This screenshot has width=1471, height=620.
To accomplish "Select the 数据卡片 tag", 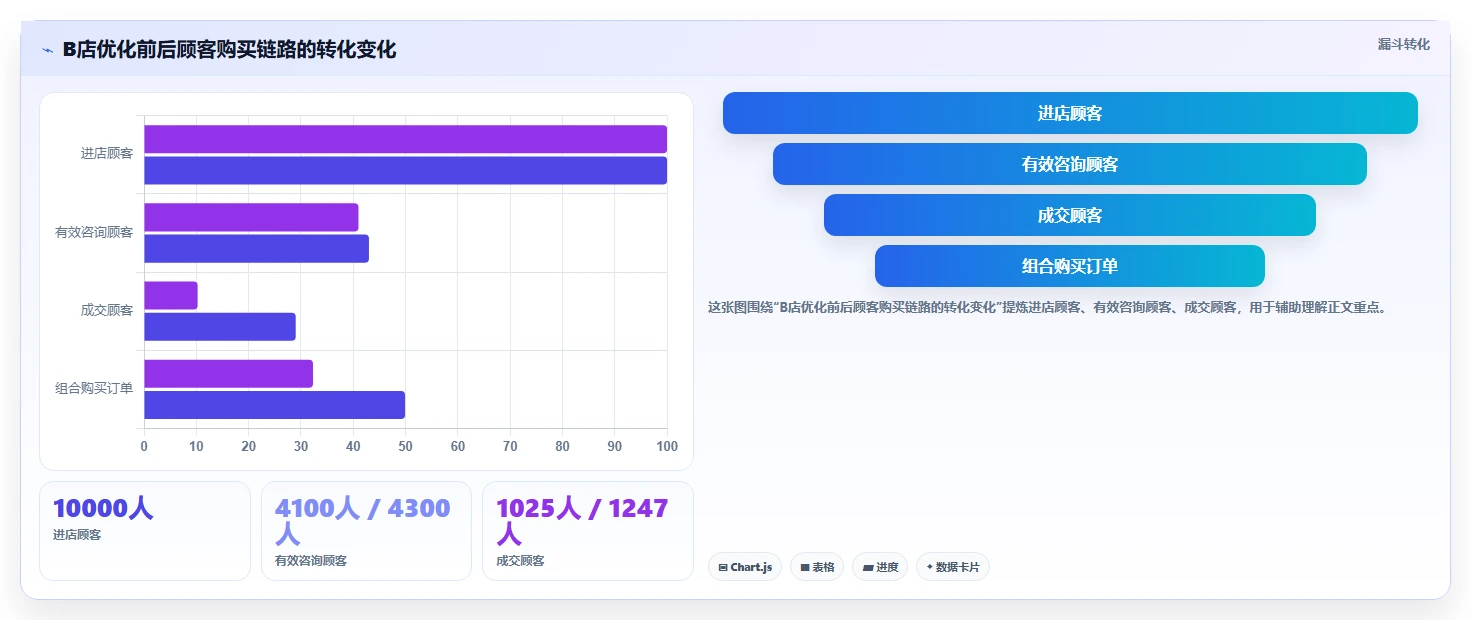I will coord(953,567).
